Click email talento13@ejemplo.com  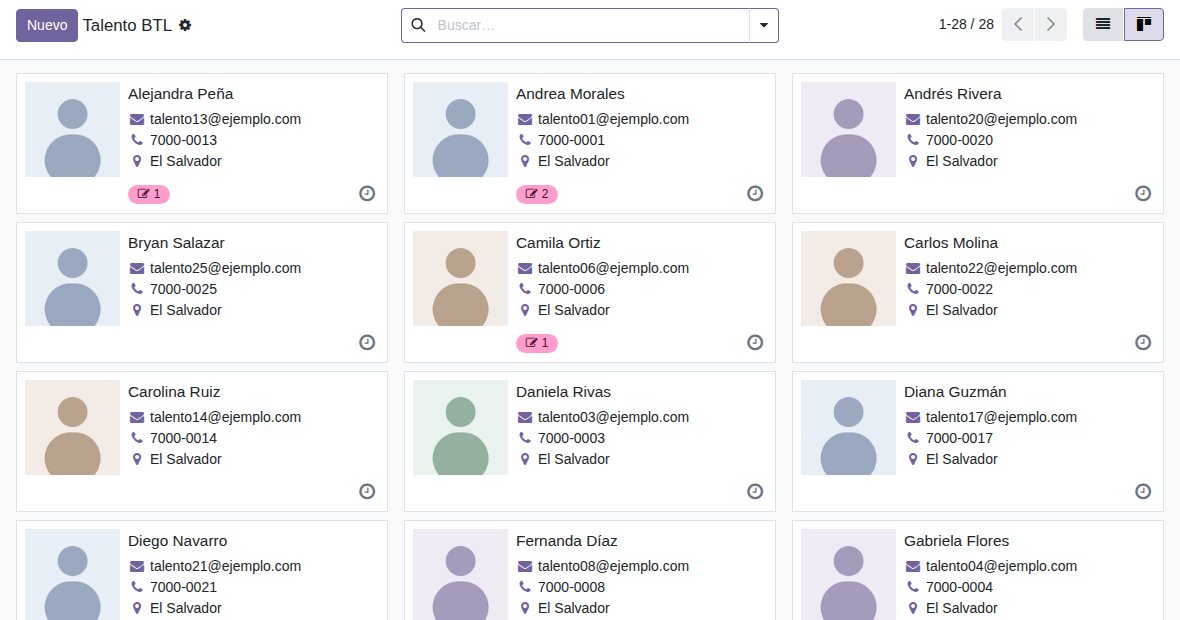coord(225,119)
